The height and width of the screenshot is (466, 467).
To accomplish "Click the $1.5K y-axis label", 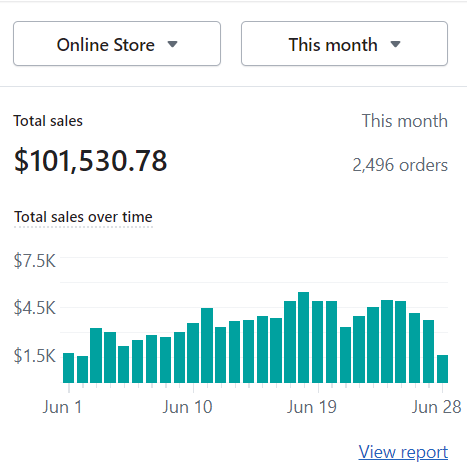I will coord(35,356).
